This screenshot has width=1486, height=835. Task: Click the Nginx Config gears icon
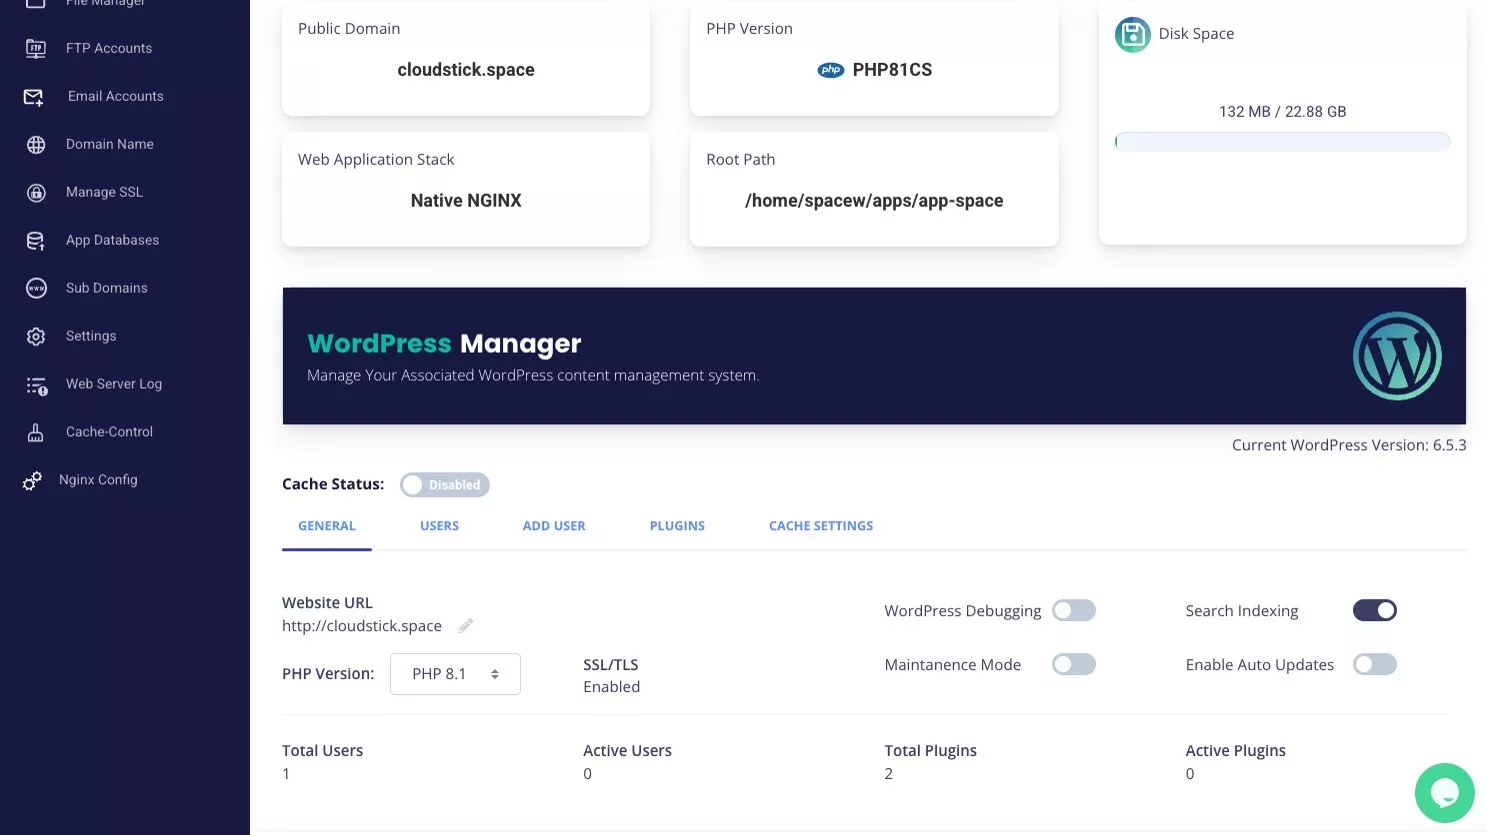point(32,481)
